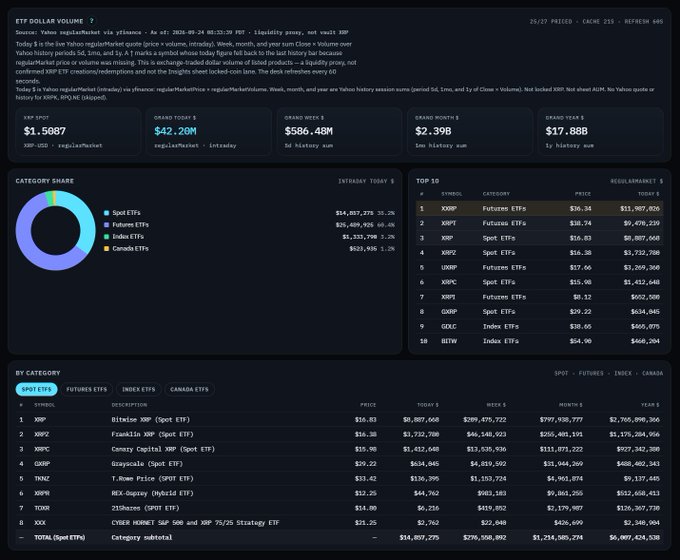
Task: Select the GDLC row in Top 10
Action: [539, 327]
